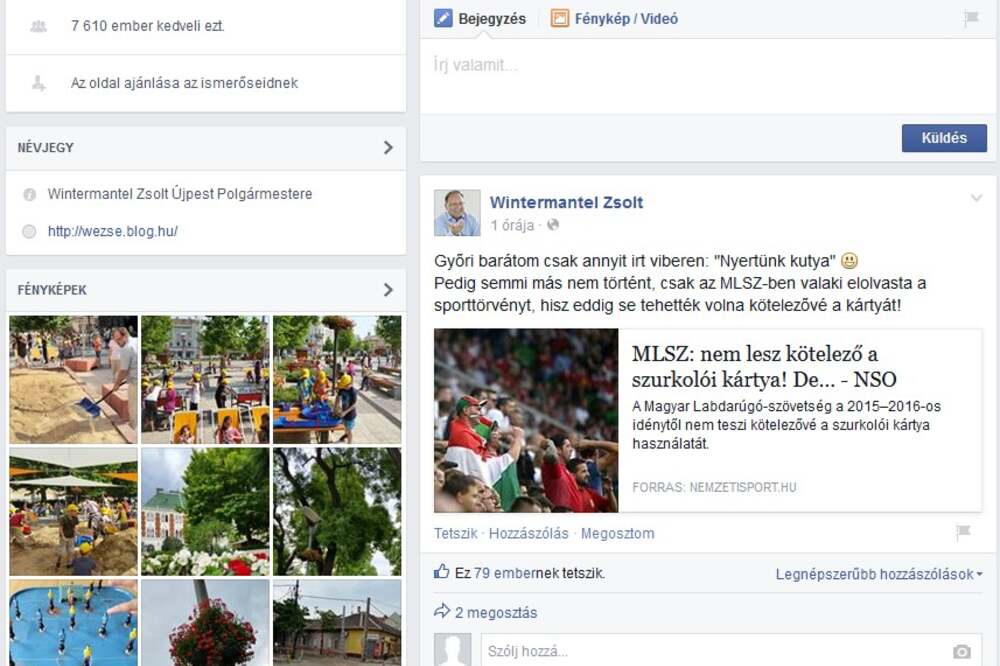Viewport: 1000px width, 666px height.
Task: Select the Fénykép / Videó tab
Action: coord(614,18)
